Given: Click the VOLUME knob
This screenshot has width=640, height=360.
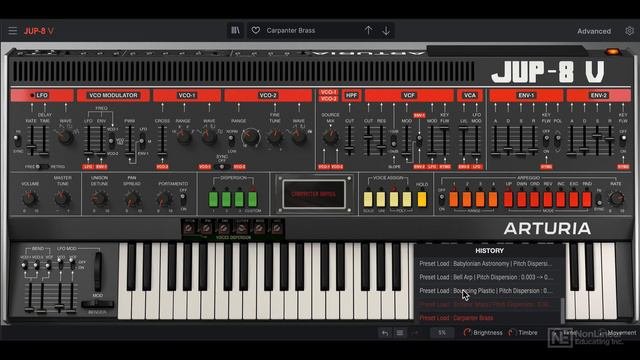Looking at the screenshot, I should (30, 199).
